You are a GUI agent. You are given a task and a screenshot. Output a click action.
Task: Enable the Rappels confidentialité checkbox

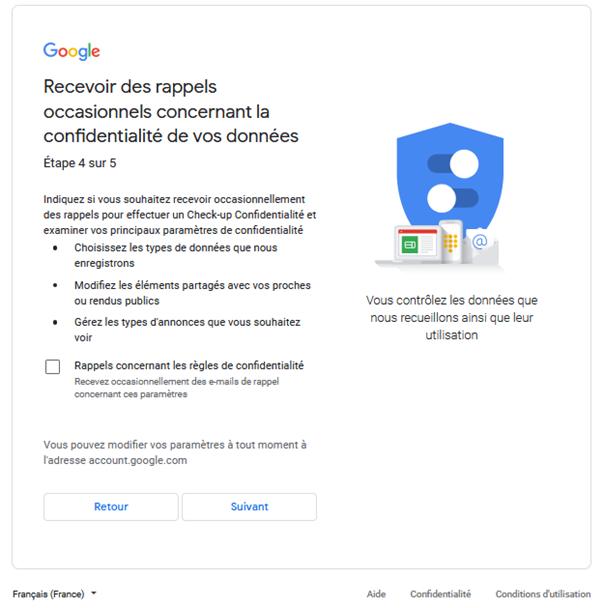point(53,367)
